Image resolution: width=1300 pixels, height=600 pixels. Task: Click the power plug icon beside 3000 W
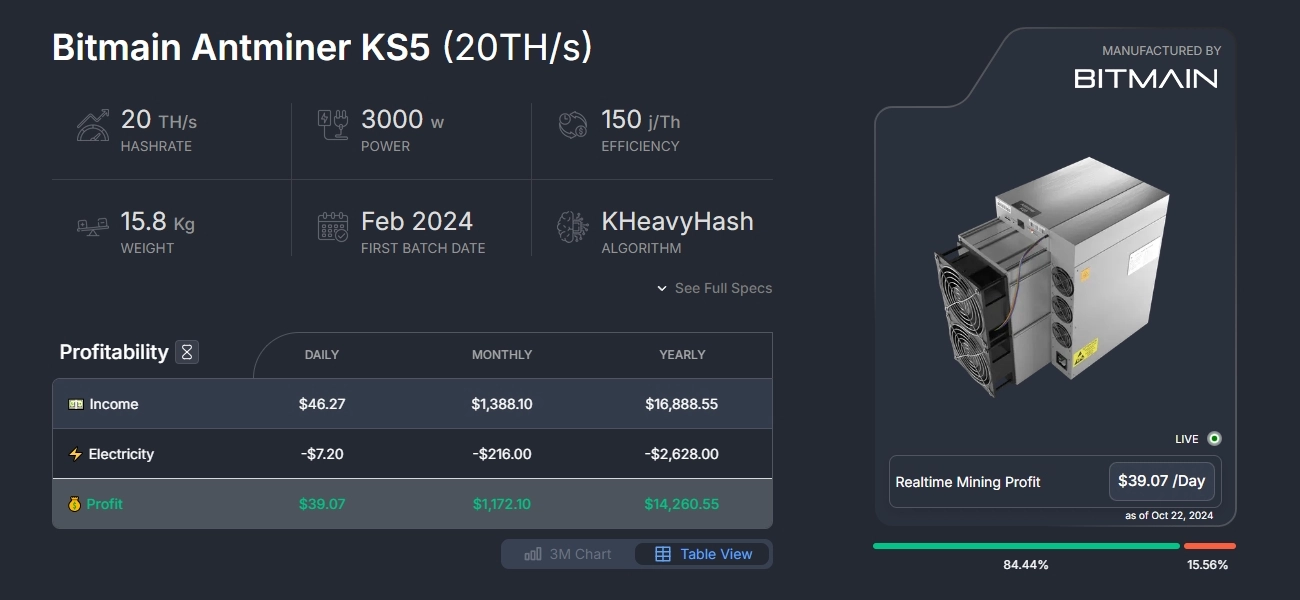[x=331, y=122]
